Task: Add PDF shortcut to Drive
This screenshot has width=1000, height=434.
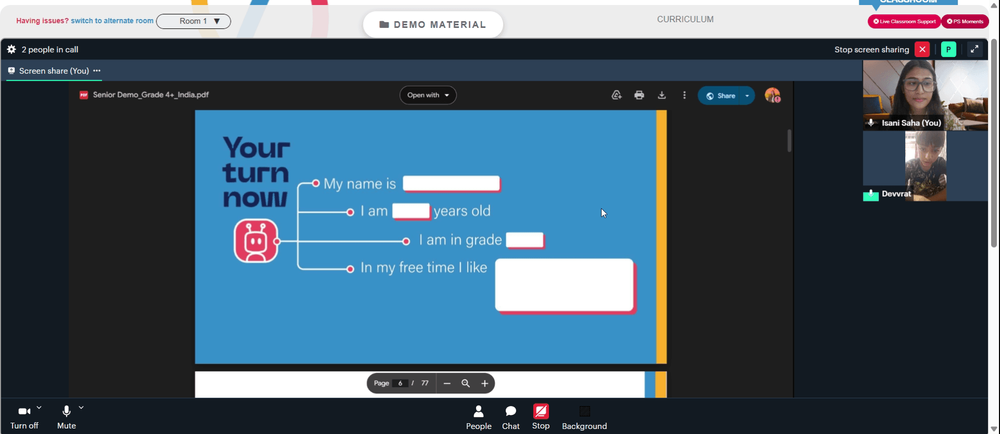Action: (x=616, y=95)
